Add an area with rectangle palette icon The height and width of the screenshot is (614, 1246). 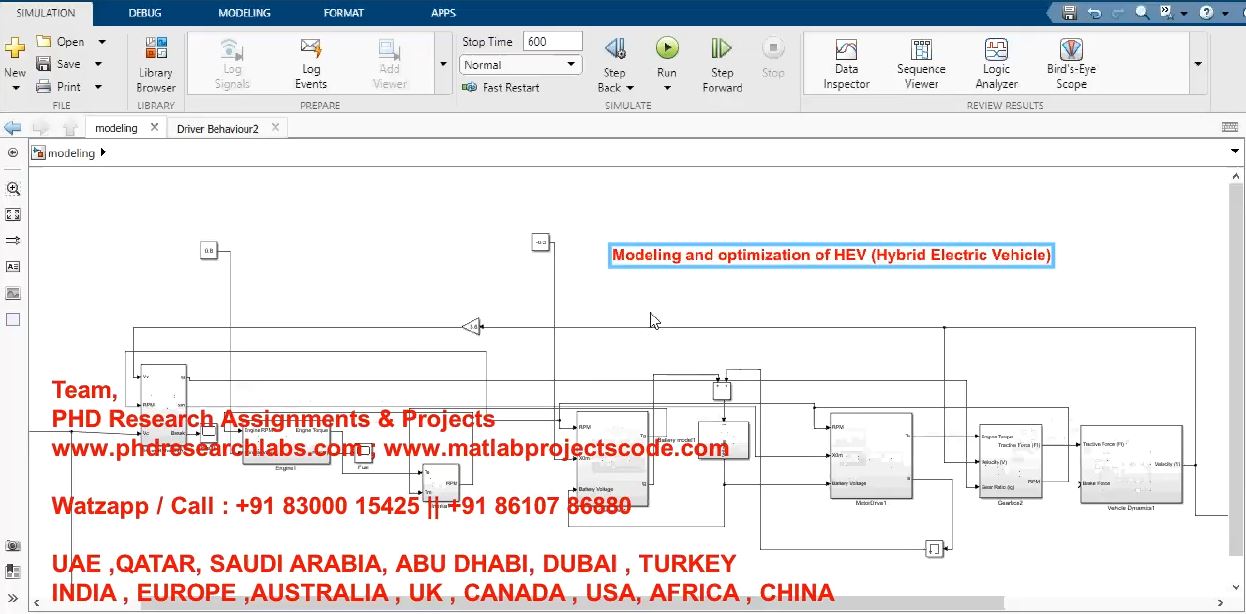(x=13, y=320)
